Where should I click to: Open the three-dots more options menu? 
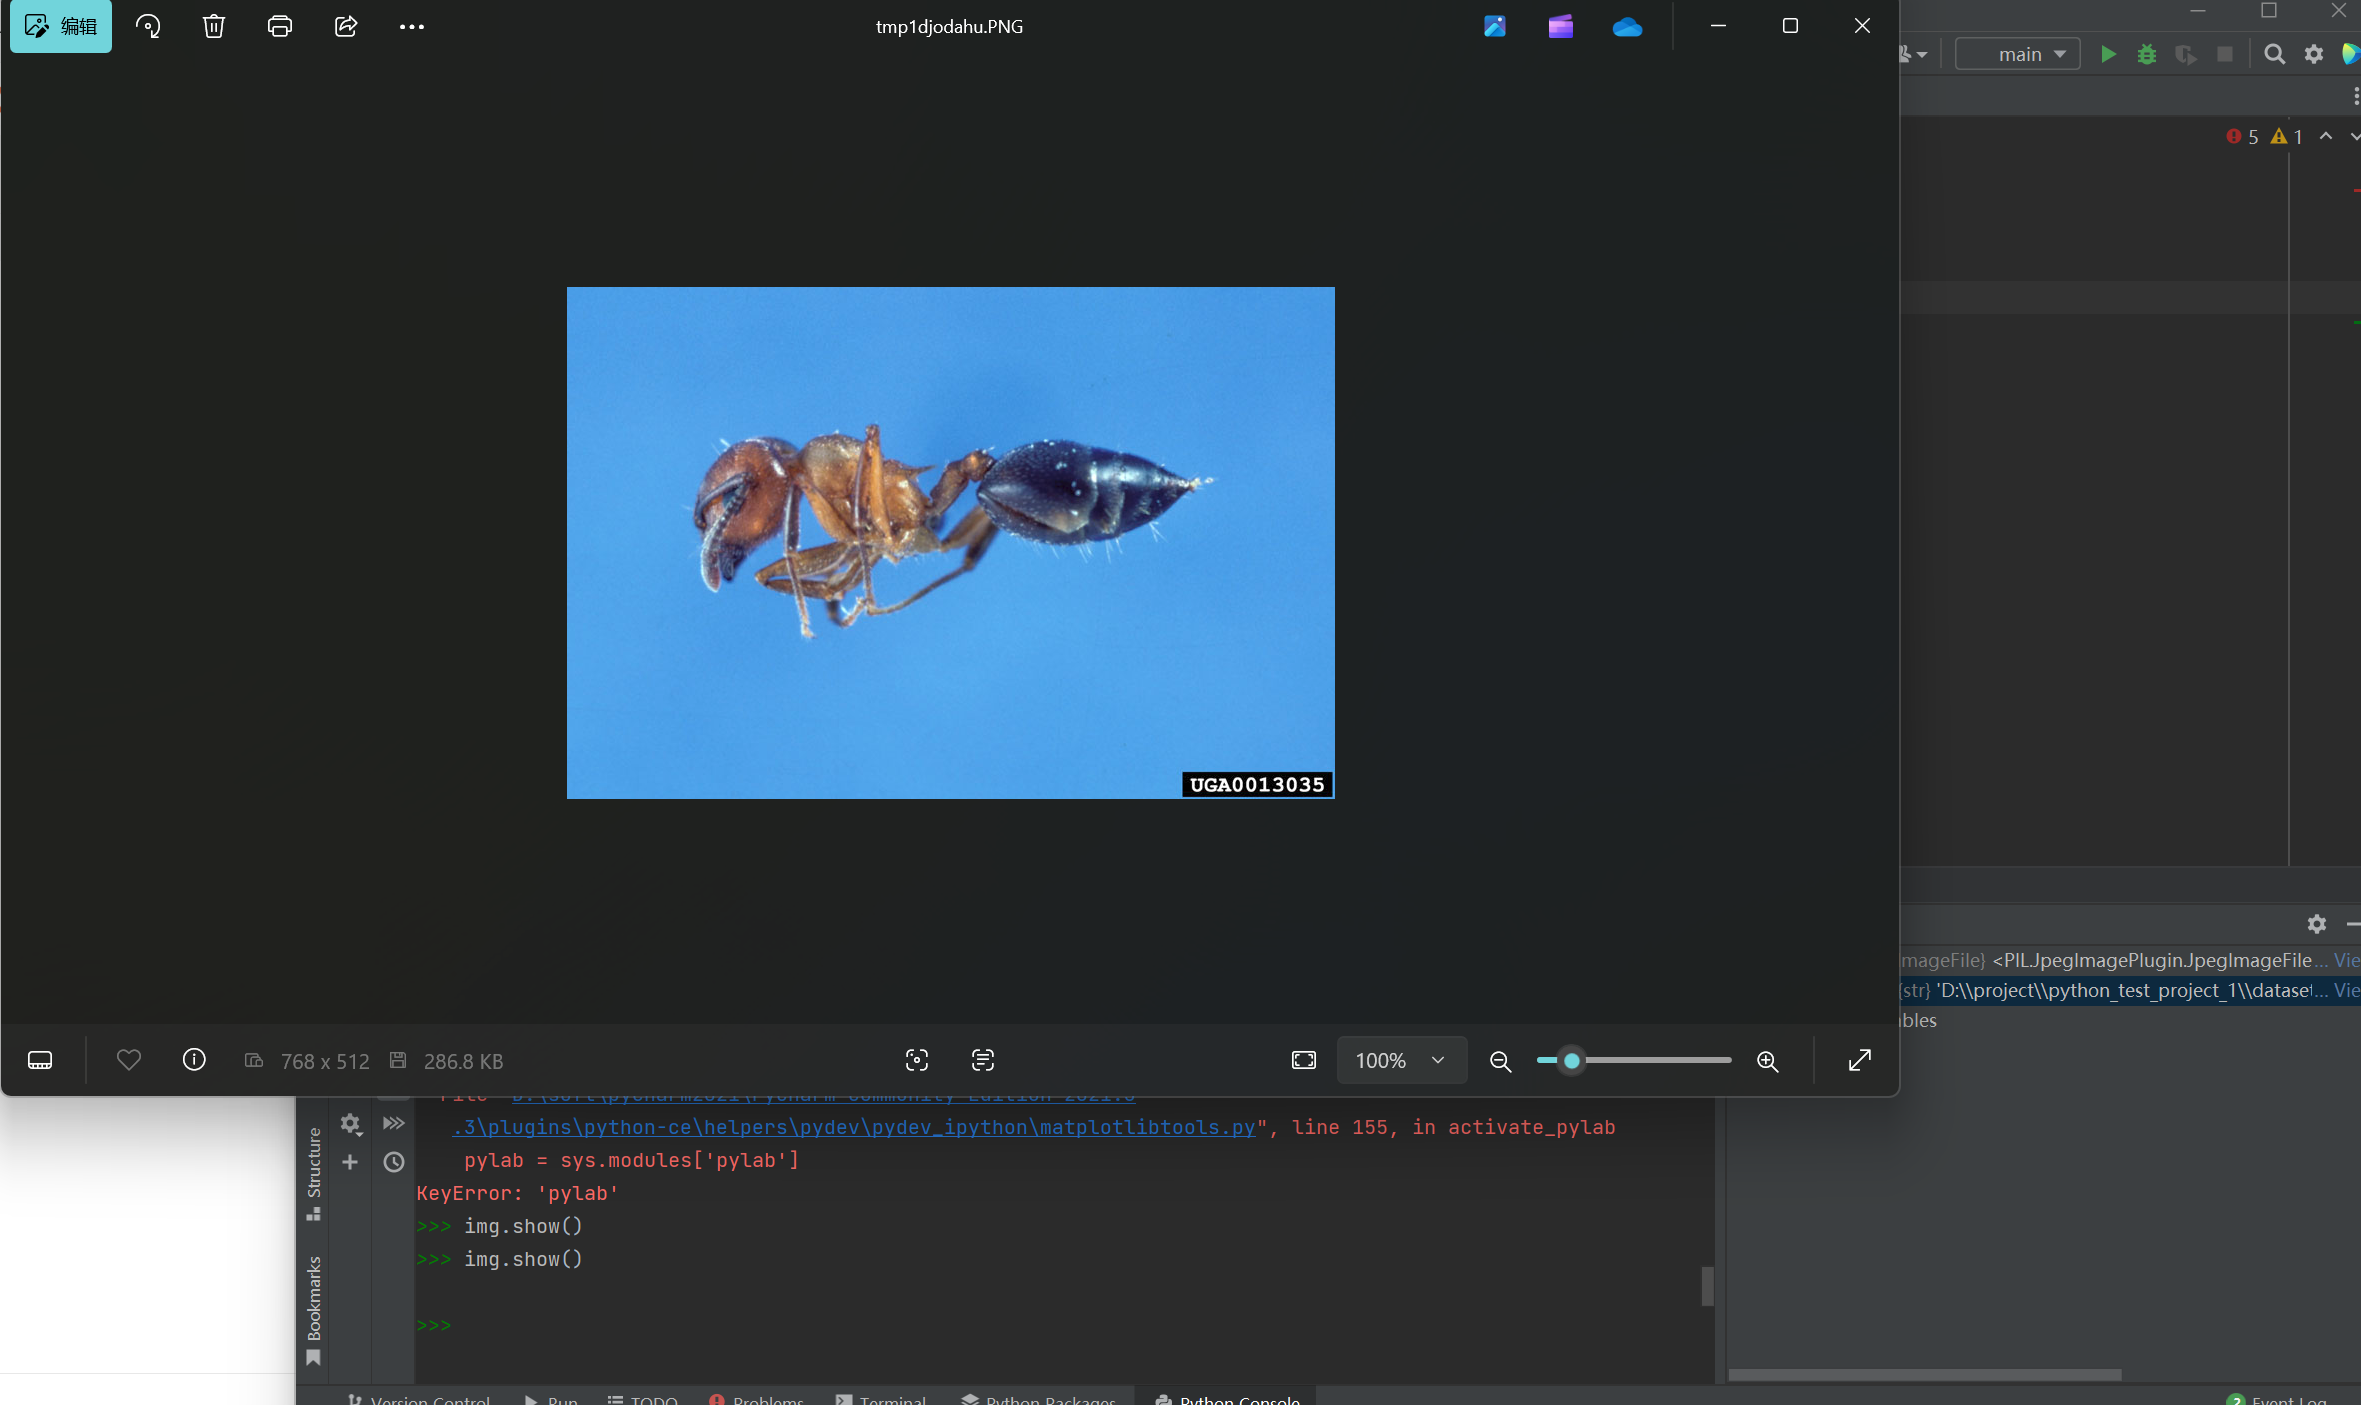coord(411,27)
